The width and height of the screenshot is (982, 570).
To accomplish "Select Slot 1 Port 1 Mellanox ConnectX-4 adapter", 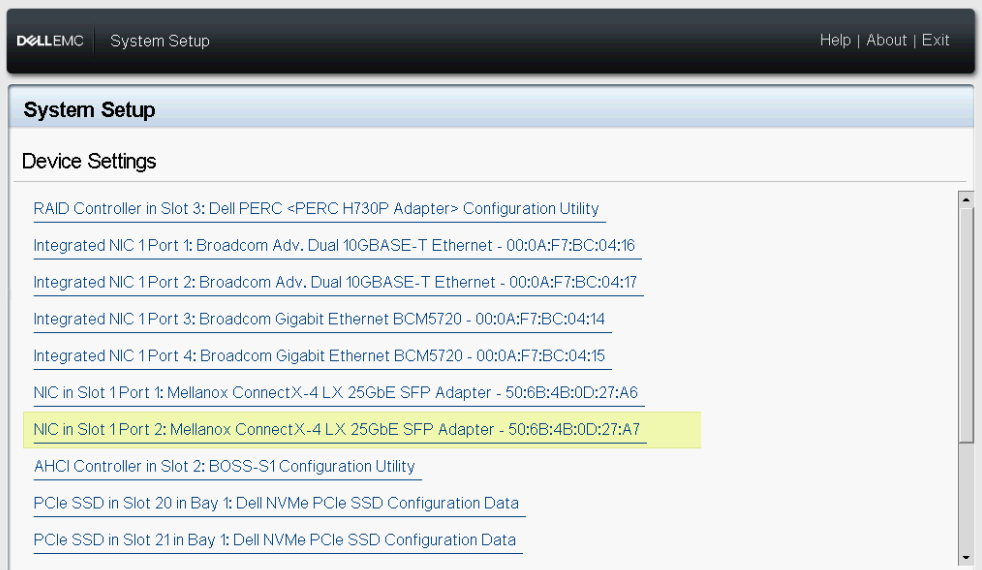I will (x=335, y=393).
